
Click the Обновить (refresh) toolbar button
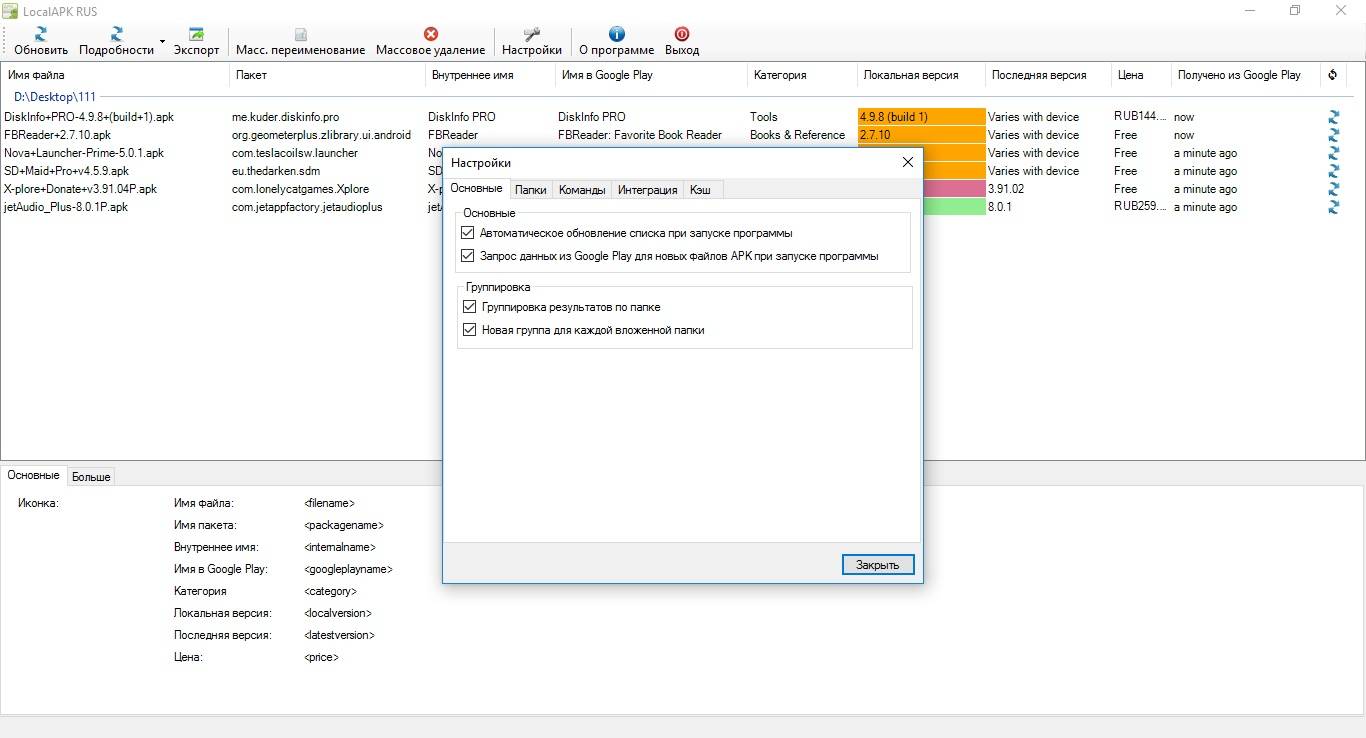tap(41, 41)
